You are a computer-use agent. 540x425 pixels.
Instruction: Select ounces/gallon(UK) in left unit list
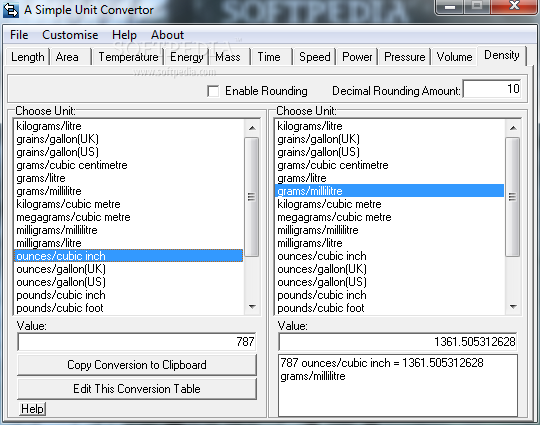128,269
